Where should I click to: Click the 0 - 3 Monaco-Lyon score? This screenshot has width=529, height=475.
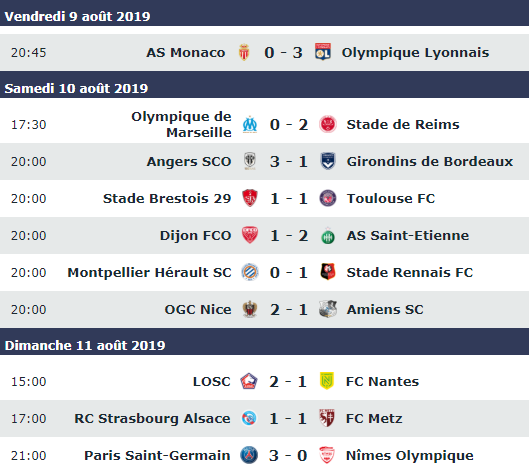click(283, 53)
